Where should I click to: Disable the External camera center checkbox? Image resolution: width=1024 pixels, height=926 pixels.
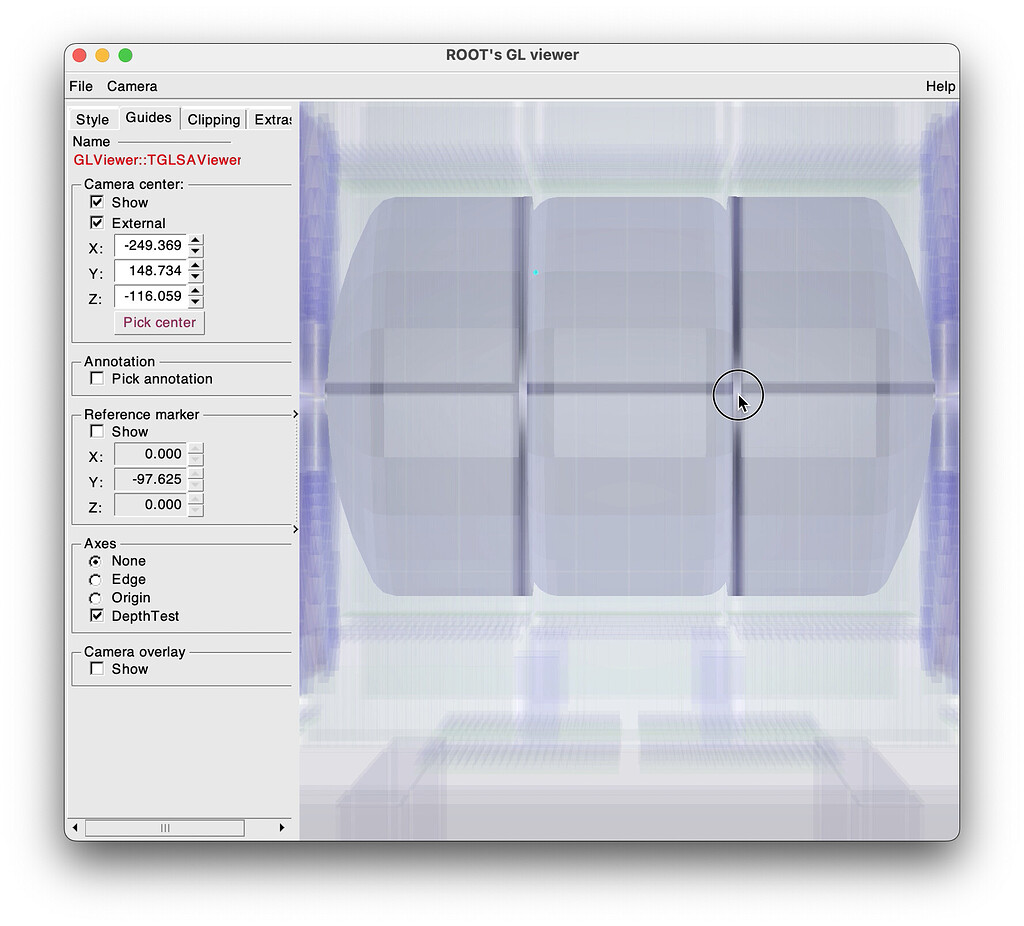point(97,222)
